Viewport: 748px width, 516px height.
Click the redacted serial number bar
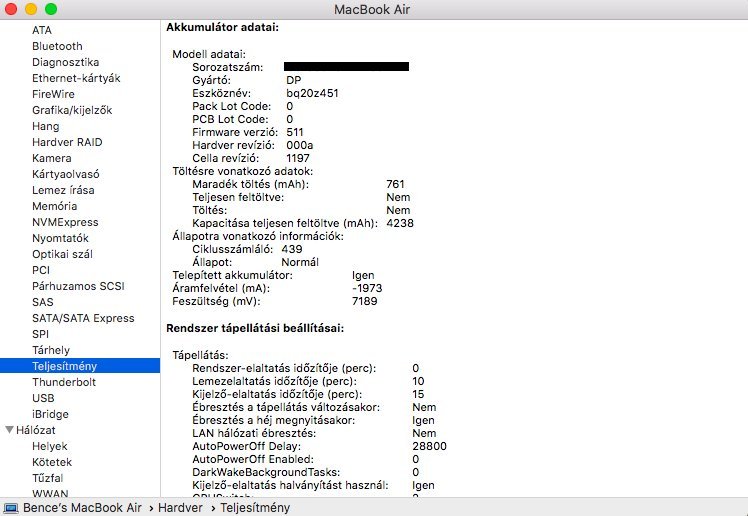pyautogui.click(x=346, y=67)
